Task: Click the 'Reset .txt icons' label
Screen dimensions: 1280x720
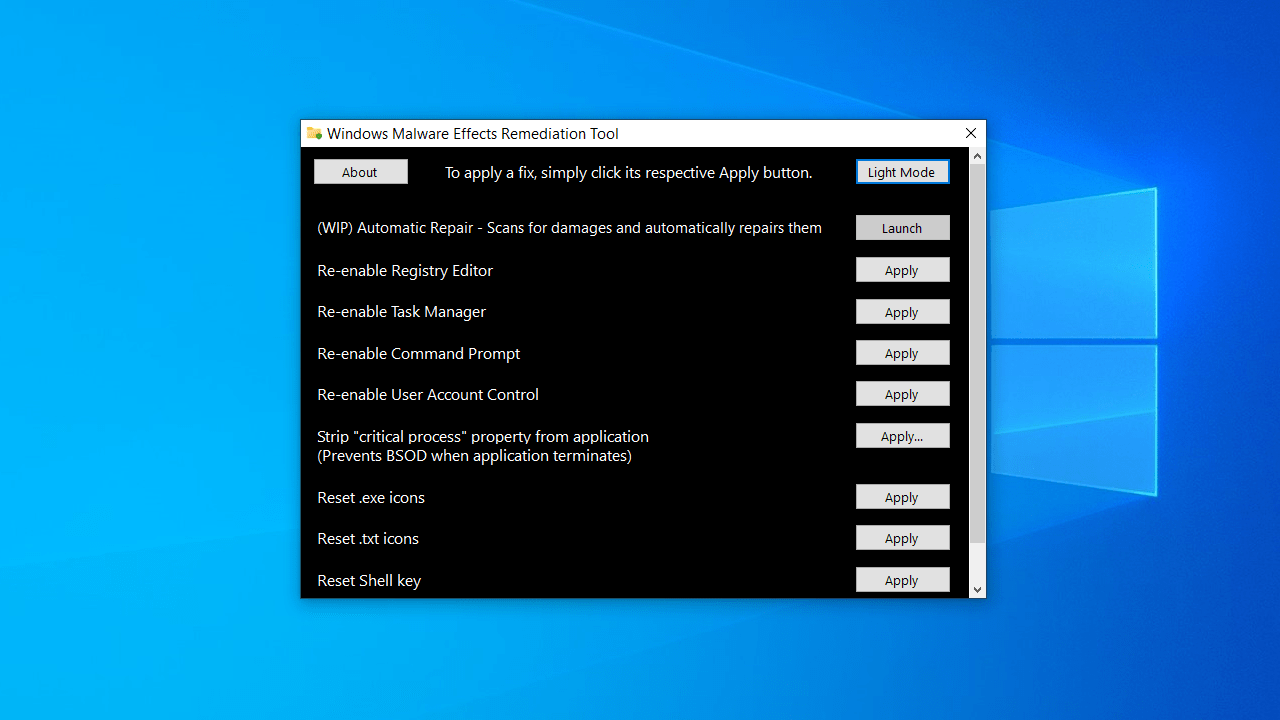Action: coord(368,538)
